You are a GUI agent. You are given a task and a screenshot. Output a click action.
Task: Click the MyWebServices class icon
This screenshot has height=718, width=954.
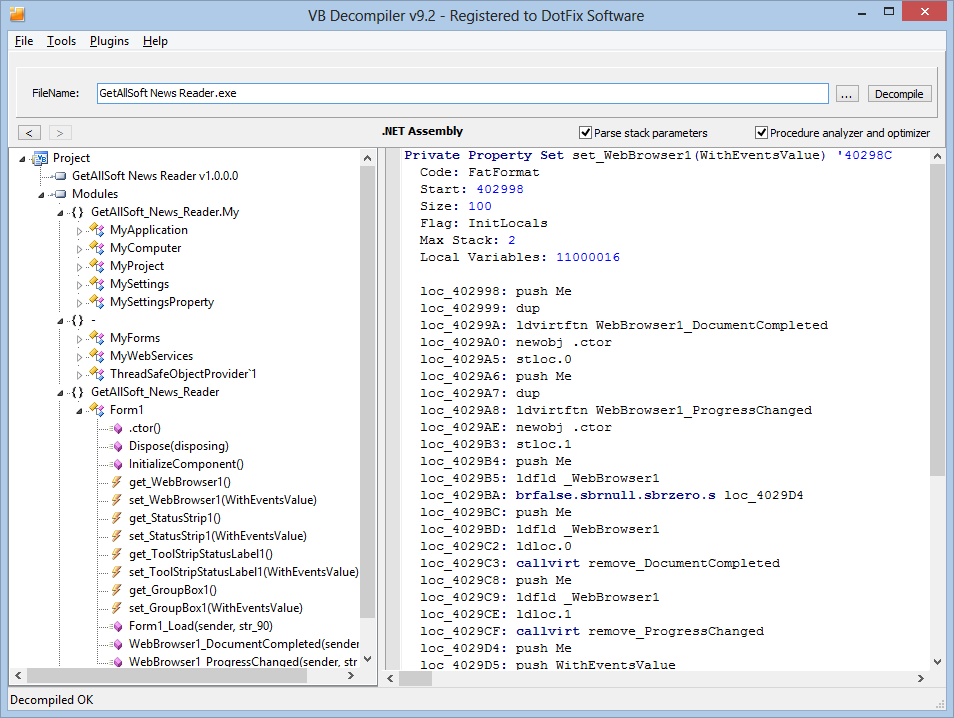click(97, 356)
